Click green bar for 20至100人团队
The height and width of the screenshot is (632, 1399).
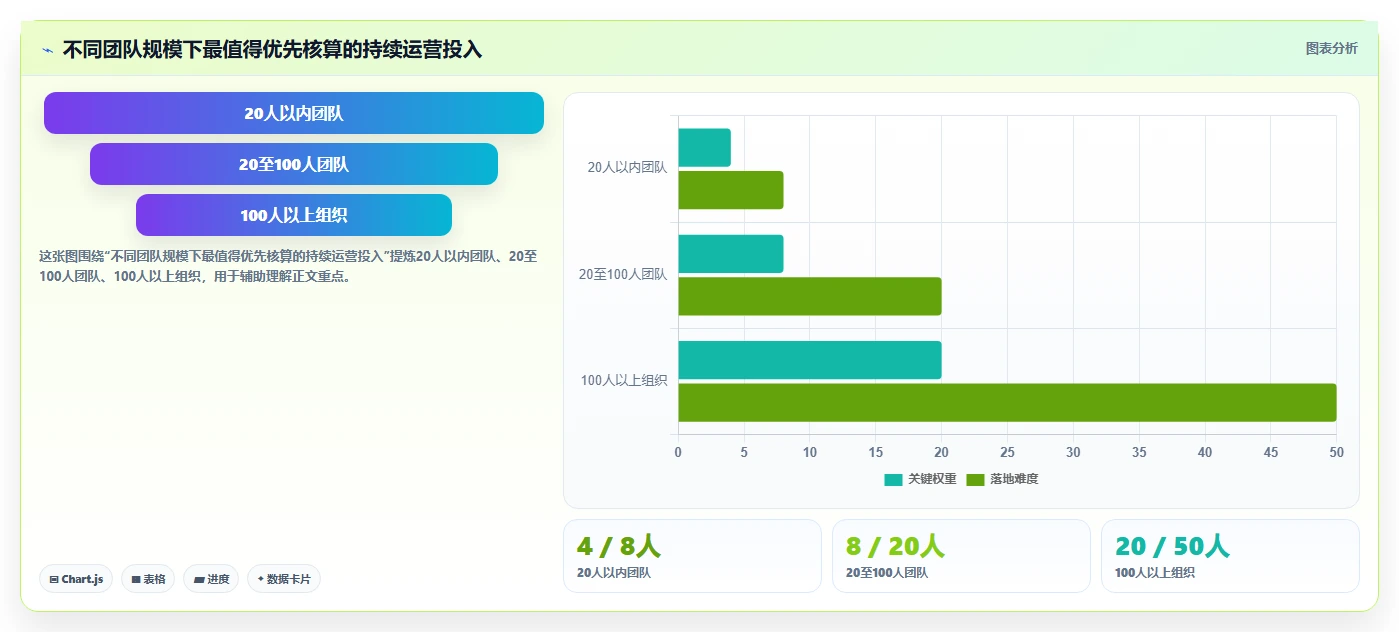click(x=810, y=296)
